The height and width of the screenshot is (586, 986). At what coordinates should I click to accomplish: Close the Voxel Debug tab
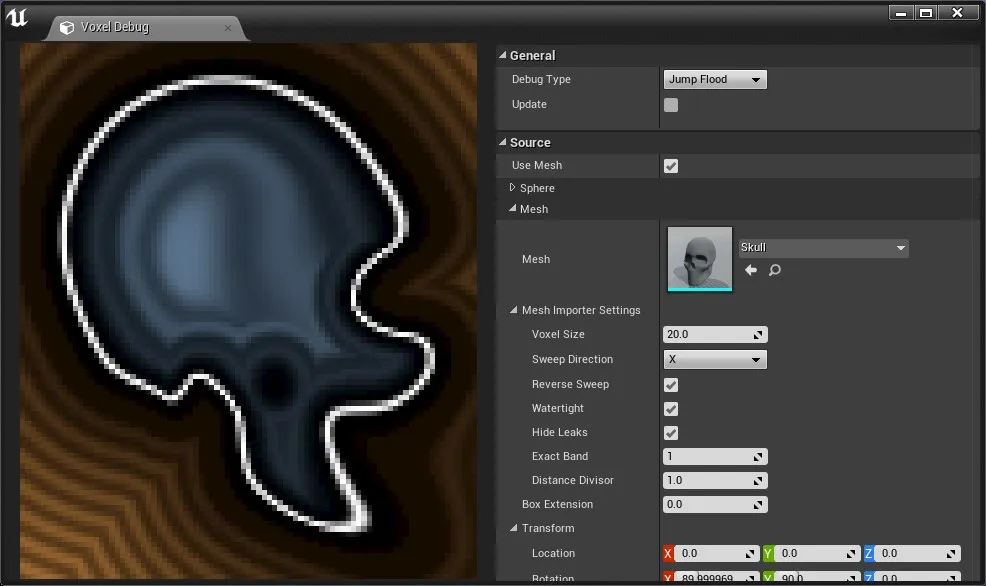[x=227, y=28]
